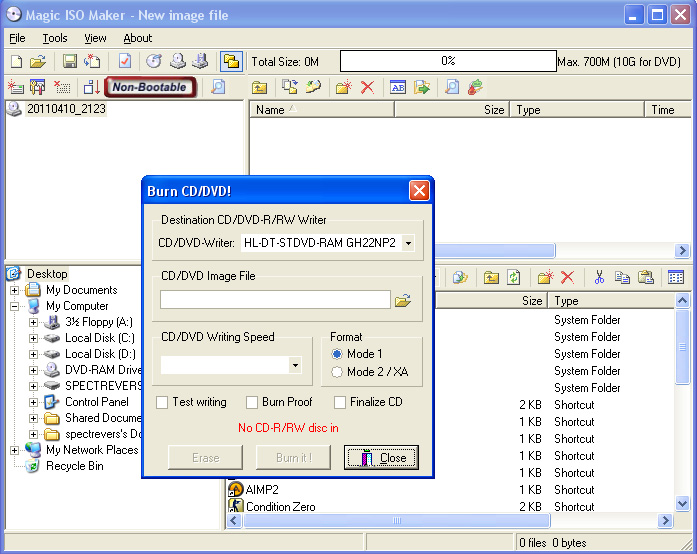Click the paste icon in lower toolbar
The width and height of the screenshot is (697, 554).
tap(645, 277)
